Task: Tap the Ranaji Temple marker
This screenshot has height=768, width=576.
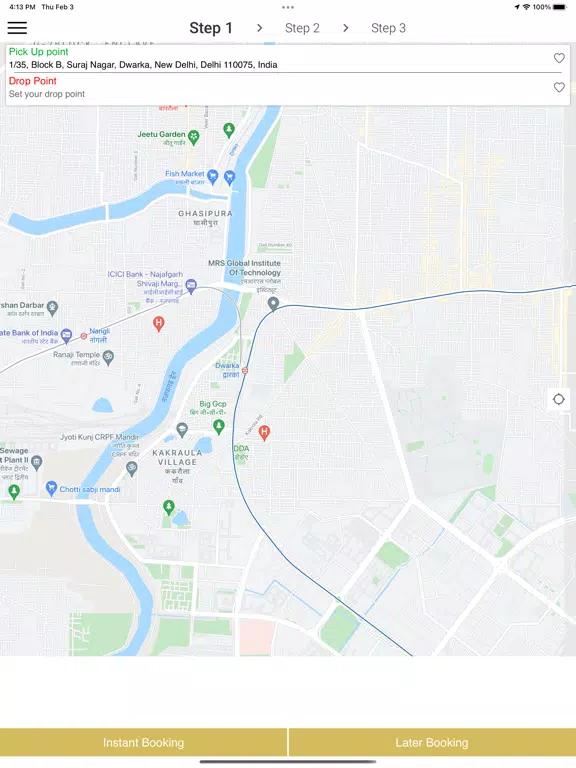Action: 109,358
